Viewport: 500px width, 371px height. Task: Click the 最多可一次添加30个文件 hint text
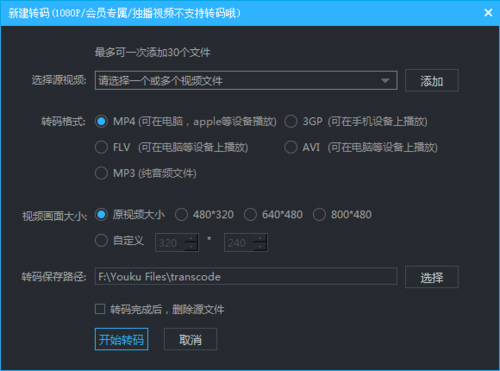coord(152,52)
